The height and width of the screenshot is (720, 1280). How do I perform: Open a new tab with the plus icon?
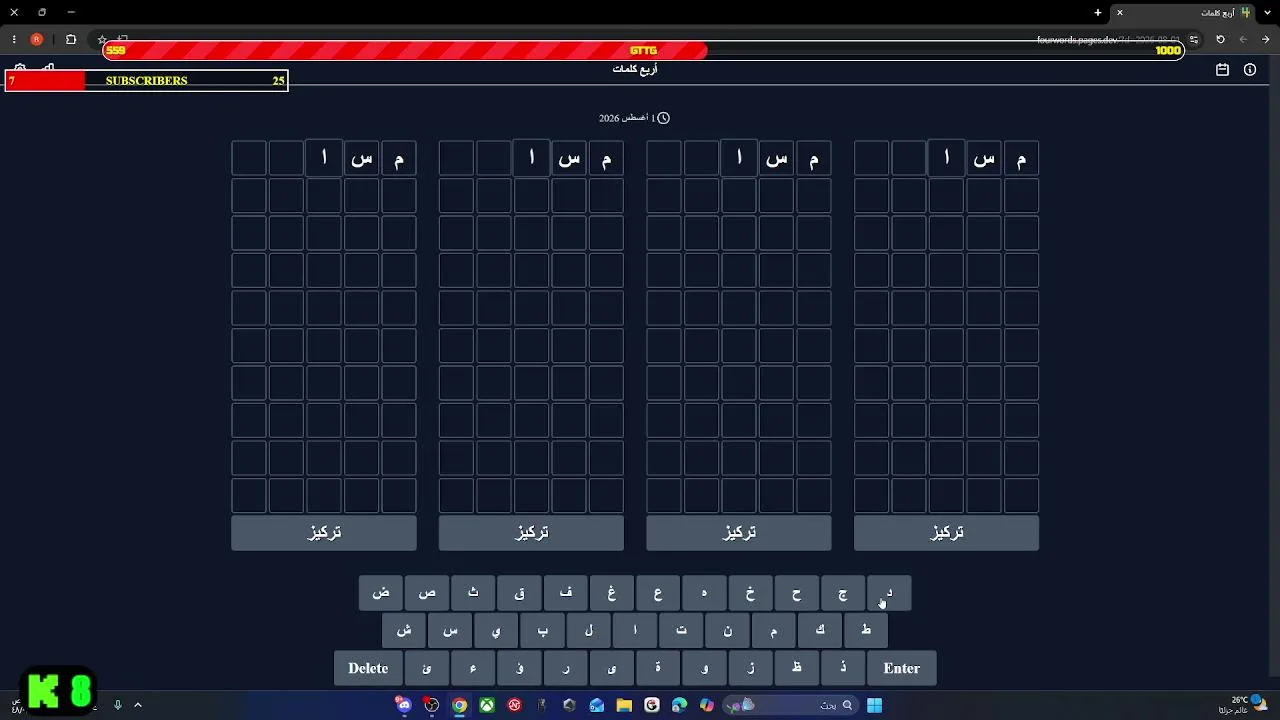[x=1098, y=12]
